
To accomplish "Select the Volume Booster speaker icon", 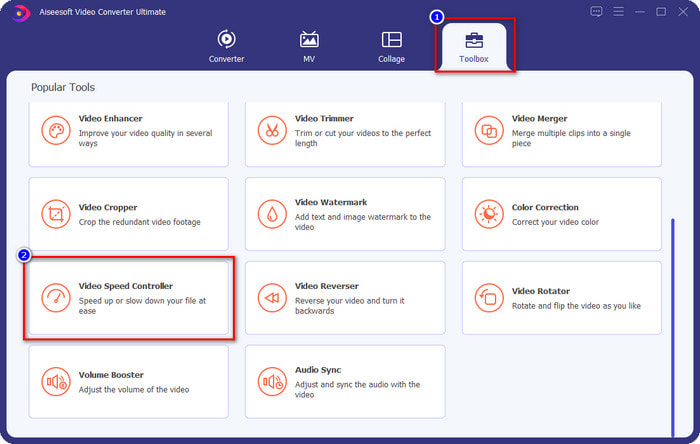I will click(x=55, y=381).
